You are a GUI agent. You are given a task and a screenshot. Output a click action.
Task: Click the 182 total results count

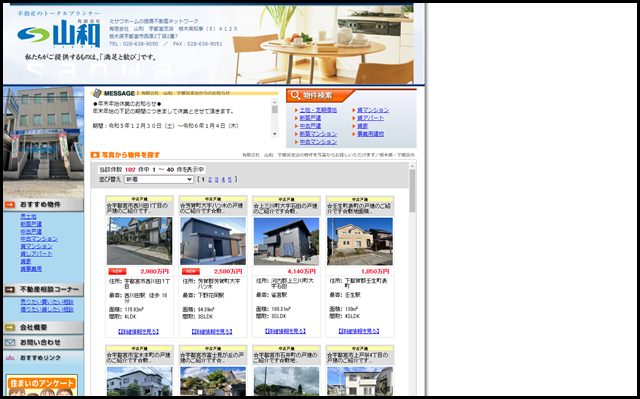[x=130, y=170]
